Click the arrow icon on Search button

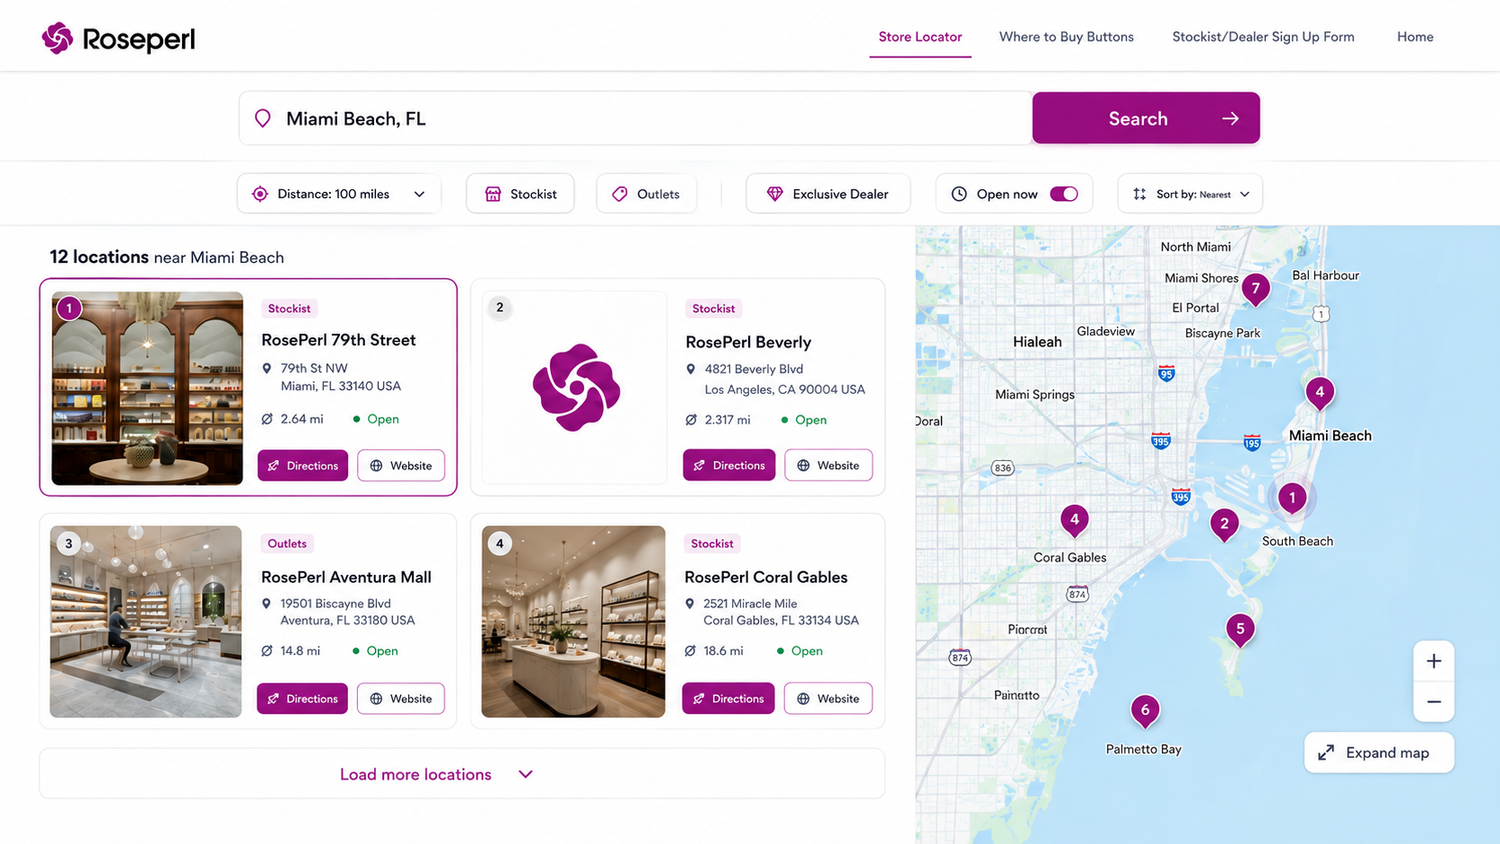(1230, 119)
